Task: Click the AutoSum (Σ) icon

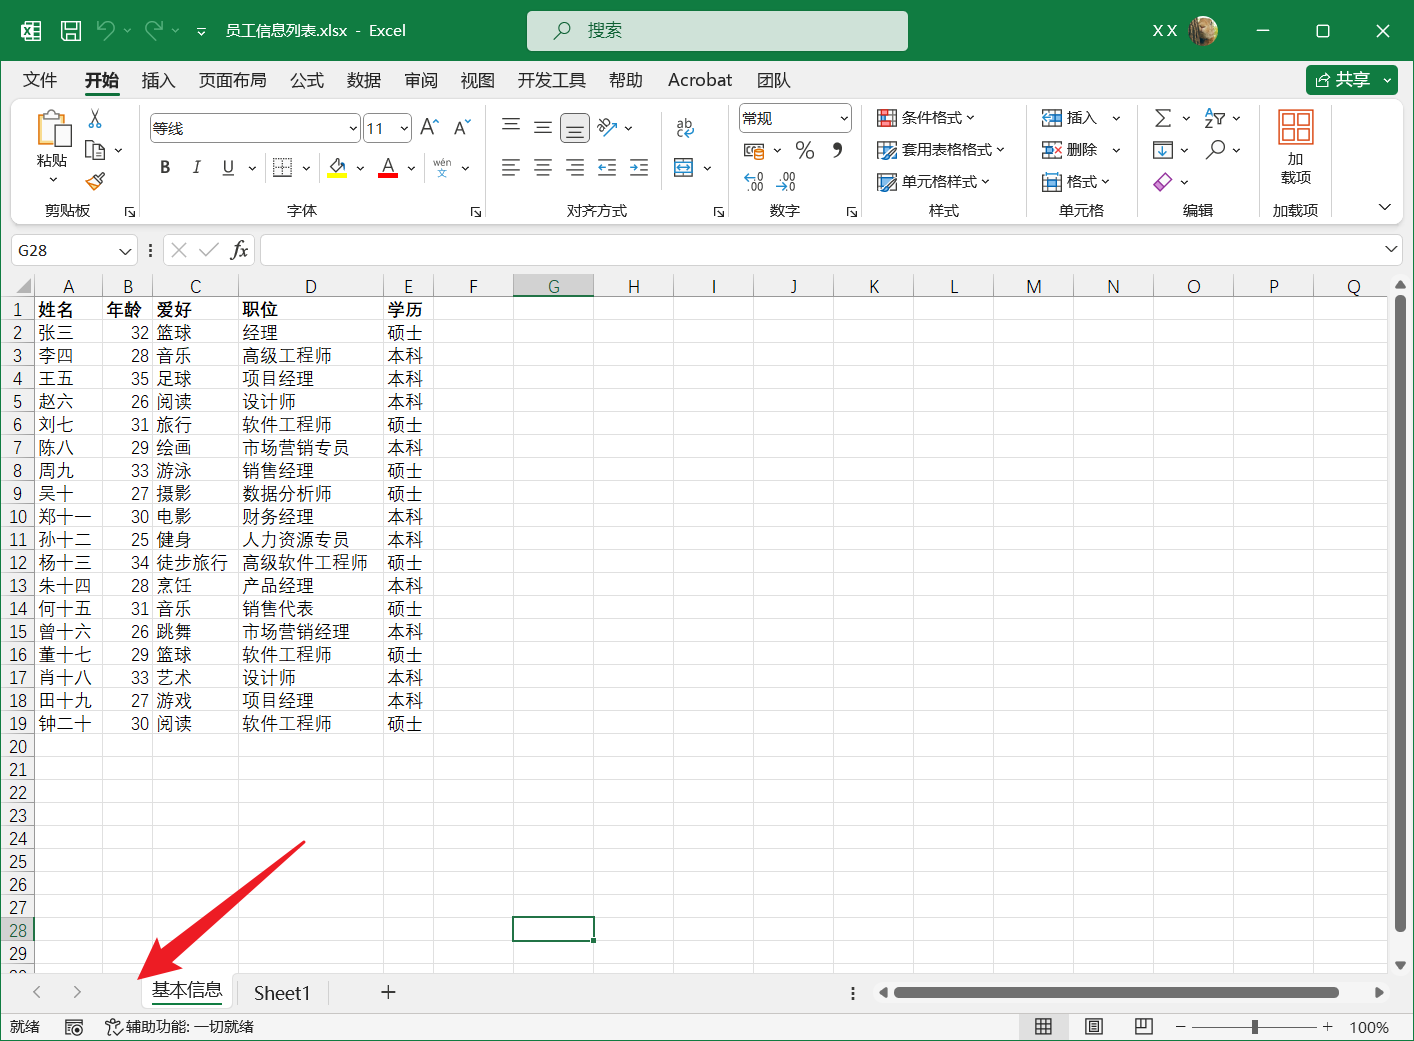Action: (1163, 117)
